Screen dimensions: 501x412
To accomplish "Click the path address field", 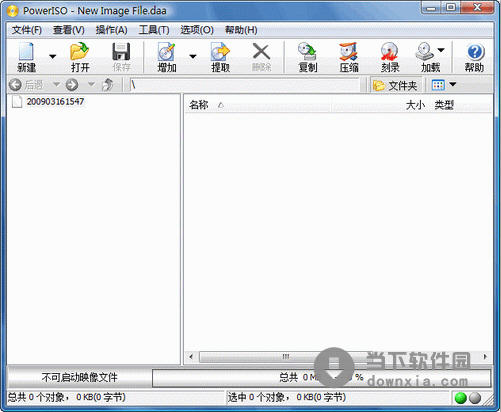I will tap(245, 85).
